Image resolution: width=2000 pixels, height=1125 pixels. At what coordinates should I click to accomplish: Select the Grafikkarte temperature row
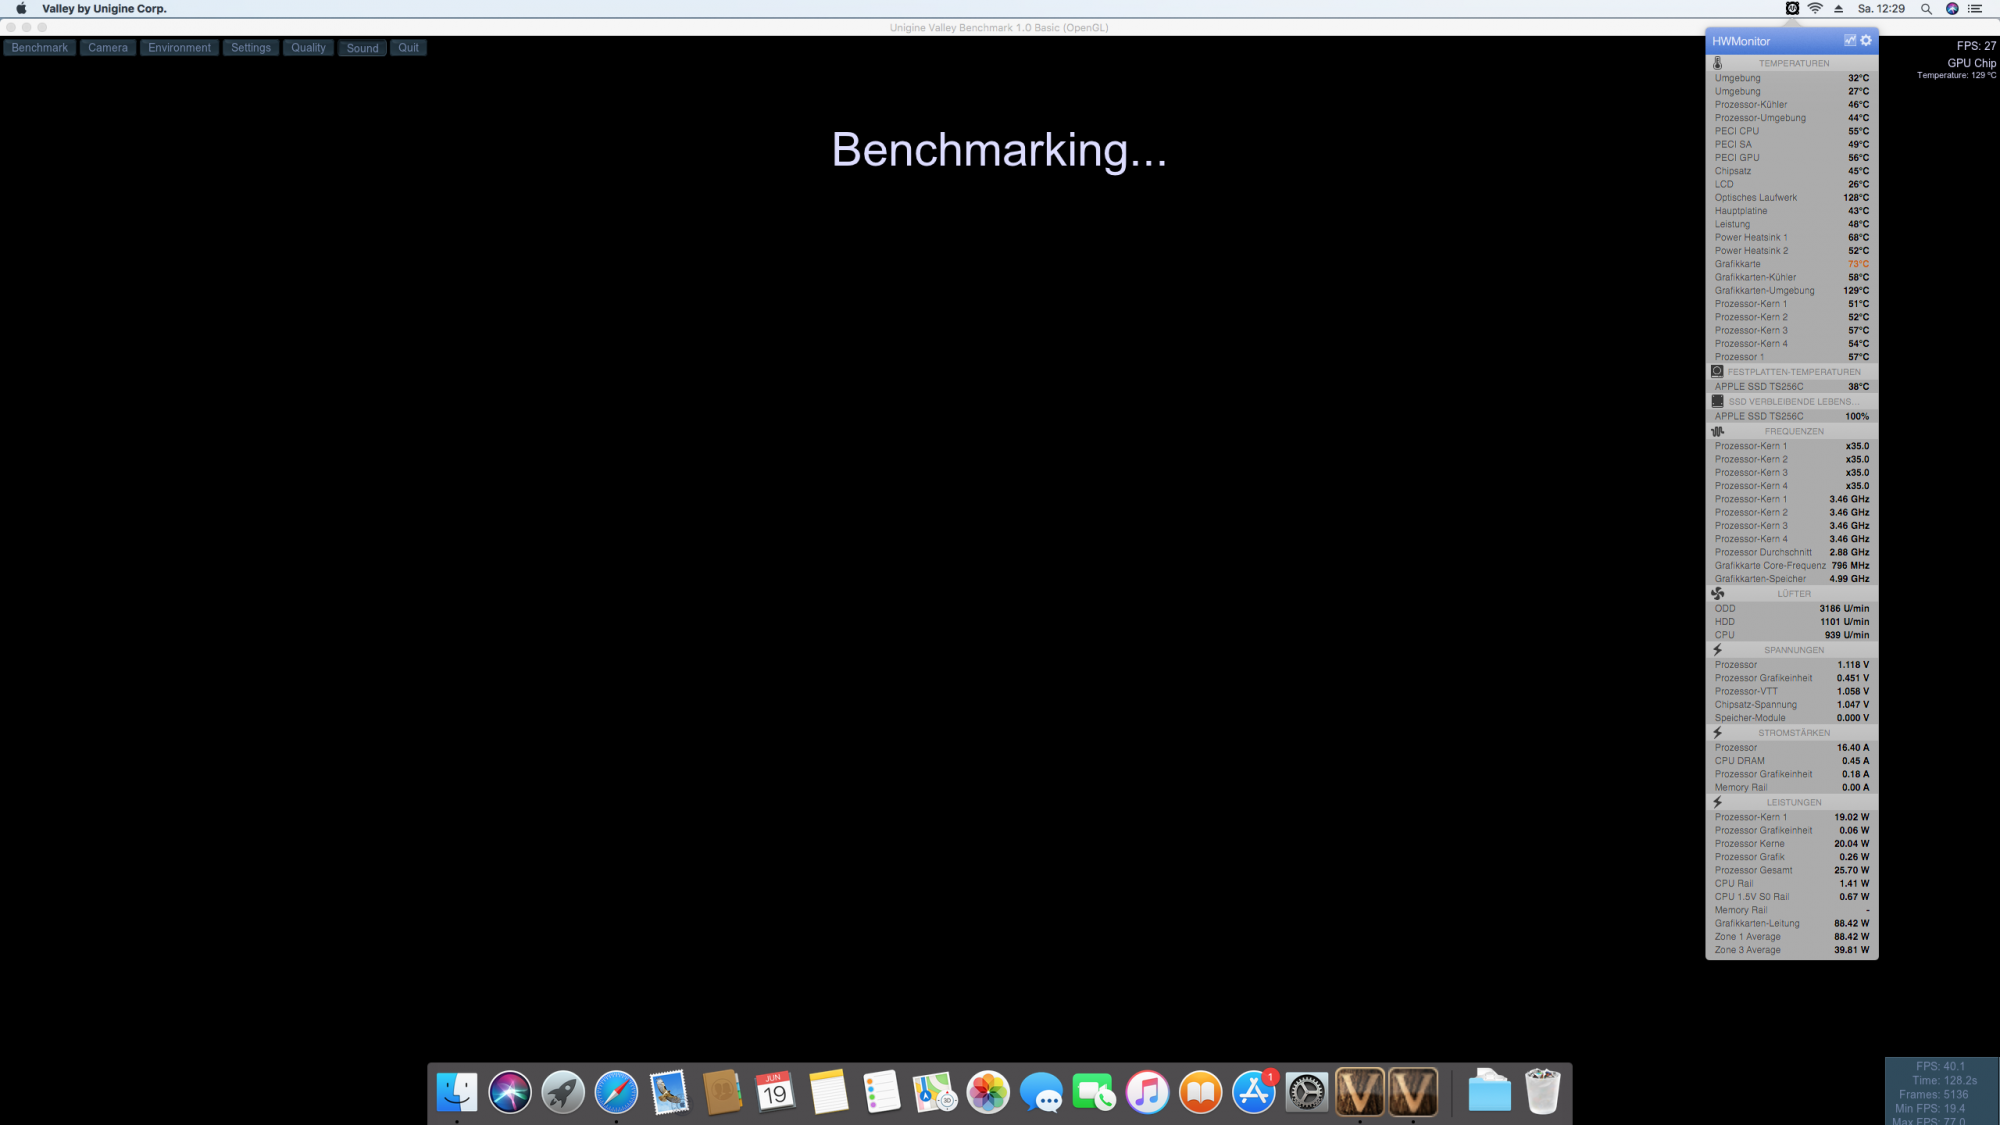1790,264
